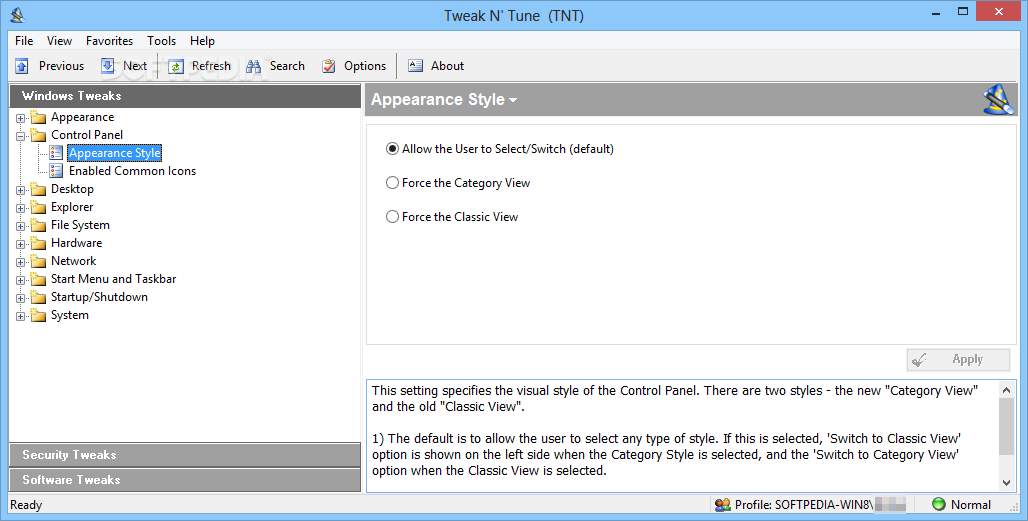Click the Windows Tweaks section header
Viewport: 1028px width, 521px height.
point(185,96)
